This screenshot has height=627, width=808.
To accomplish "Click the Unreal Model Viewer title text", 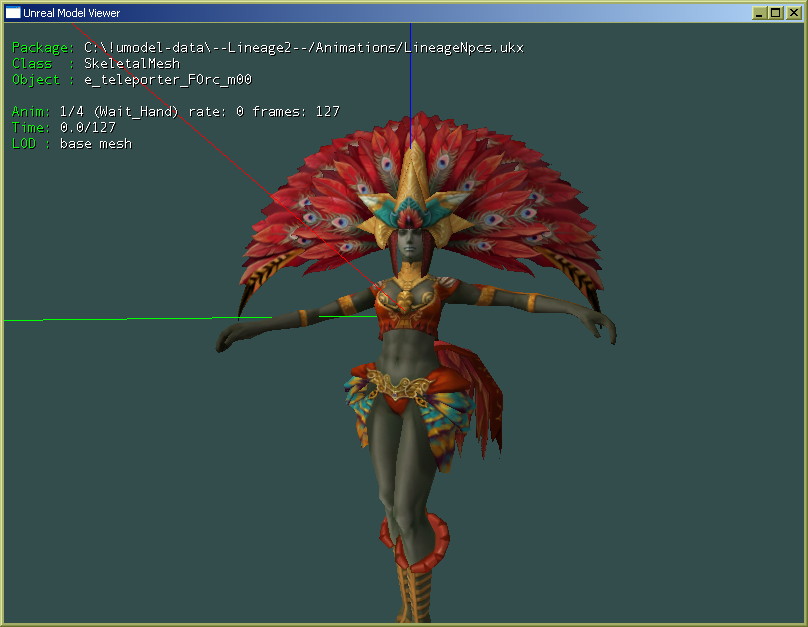I will pyautogui.click(x=71, y=13).
